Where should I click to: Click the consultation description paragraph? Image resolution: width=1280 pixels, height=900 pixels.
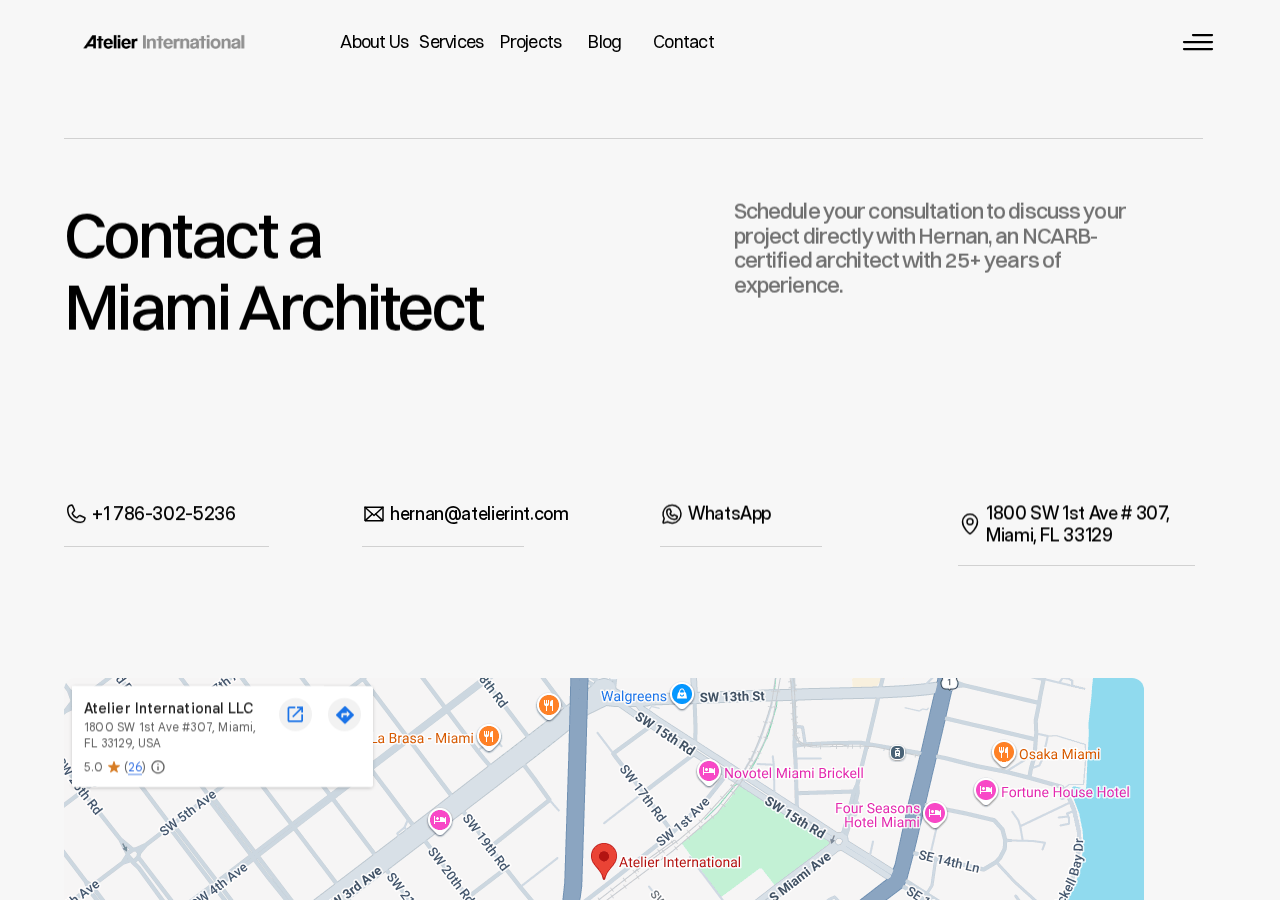[x=930, y=248]
